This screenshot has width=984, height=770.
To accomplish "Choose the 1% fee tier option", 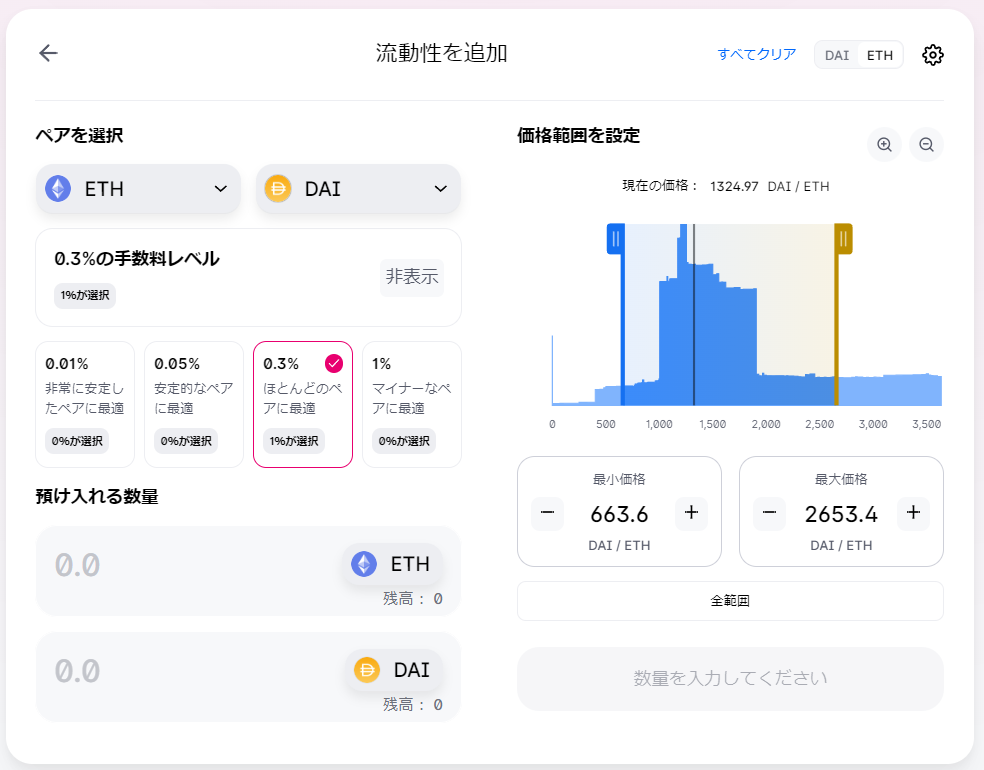I will coord(411,404).
